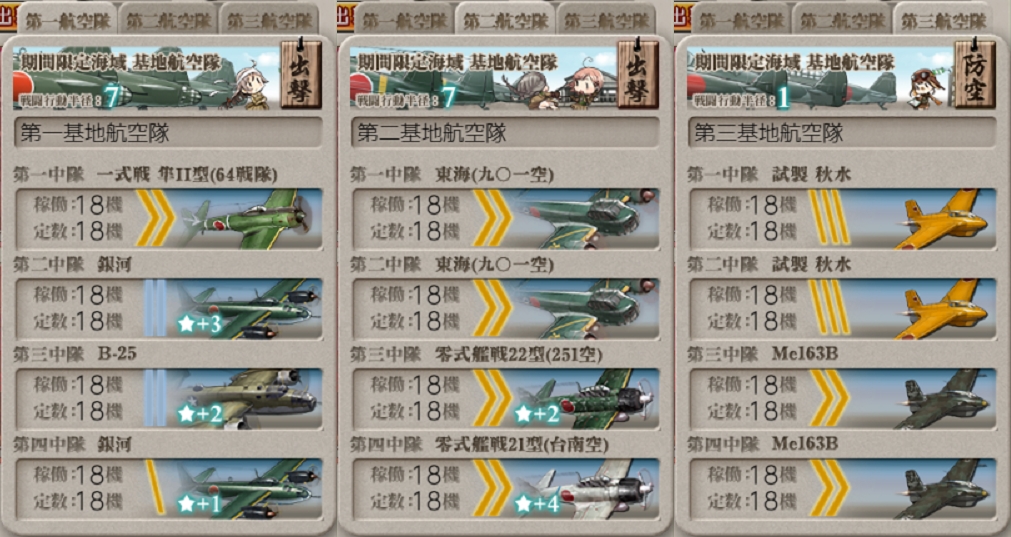Click the 第三基地航空隊 name field

click(x=843, y=133)
